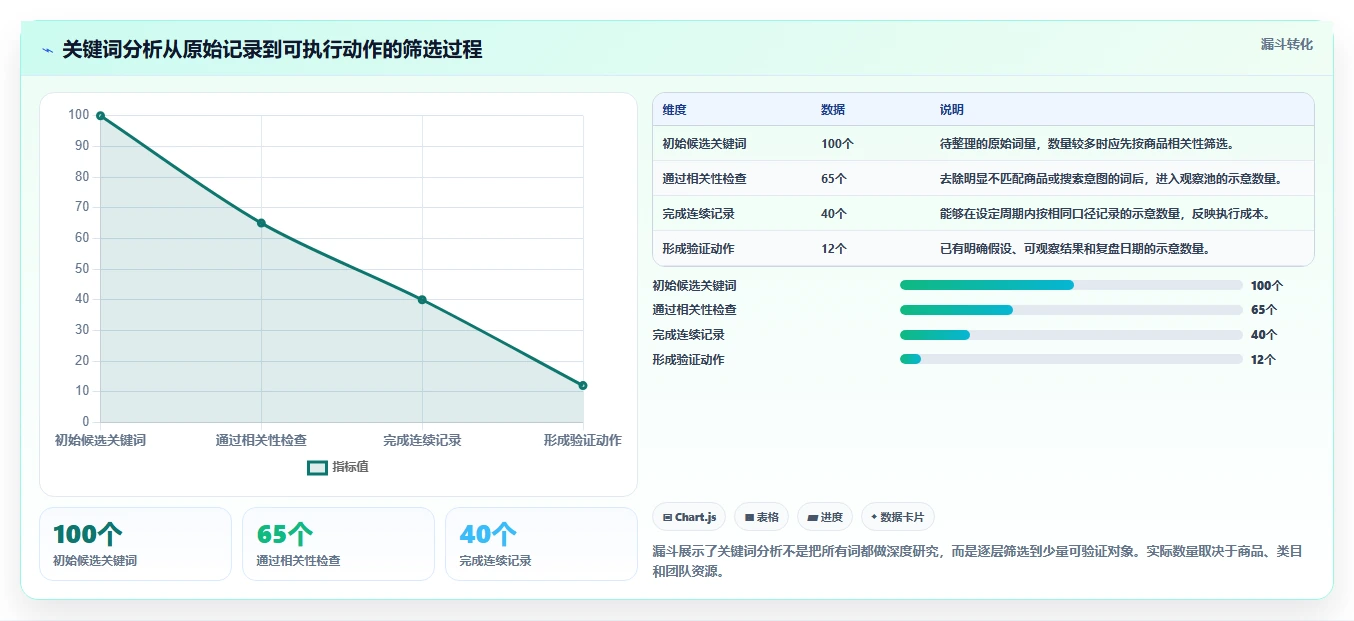Select the 数据卡片 tag chip
1354x621 pixels.
coord(897,517)
